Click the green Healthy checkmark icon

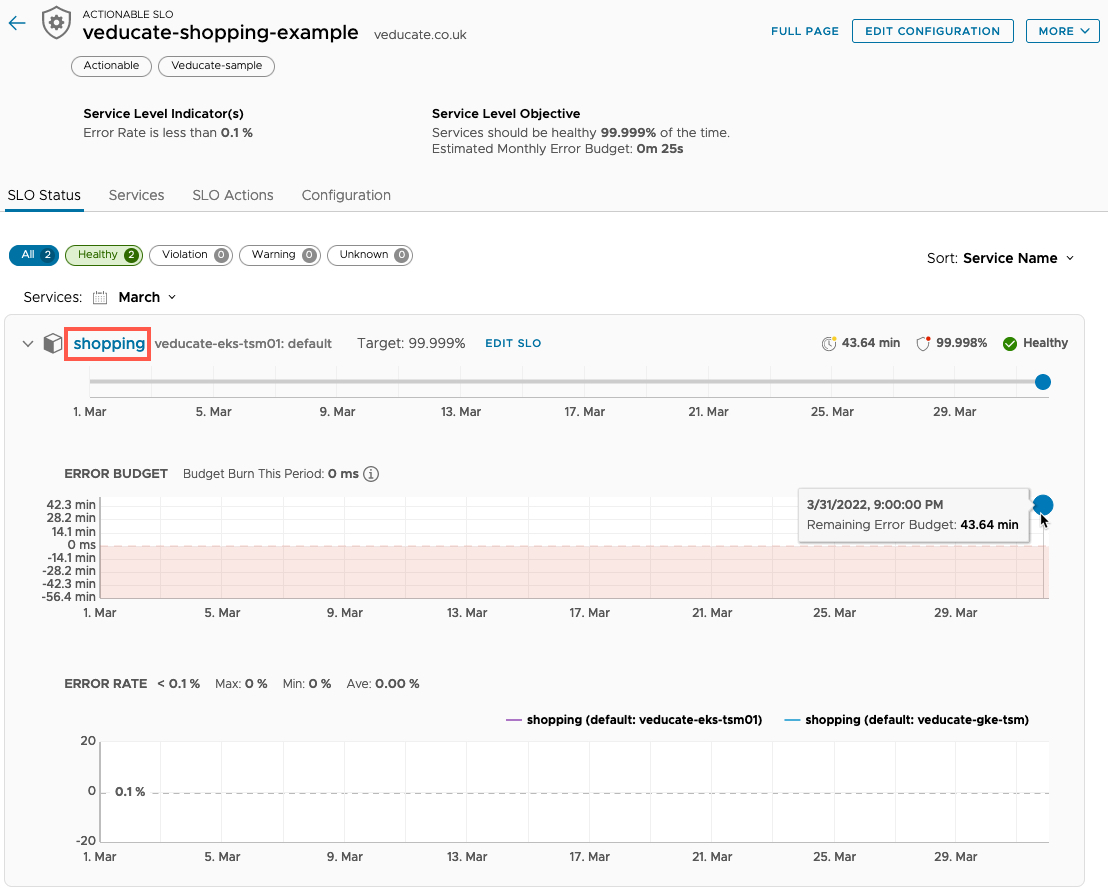pyautogui.click(x=1010, y=344)
